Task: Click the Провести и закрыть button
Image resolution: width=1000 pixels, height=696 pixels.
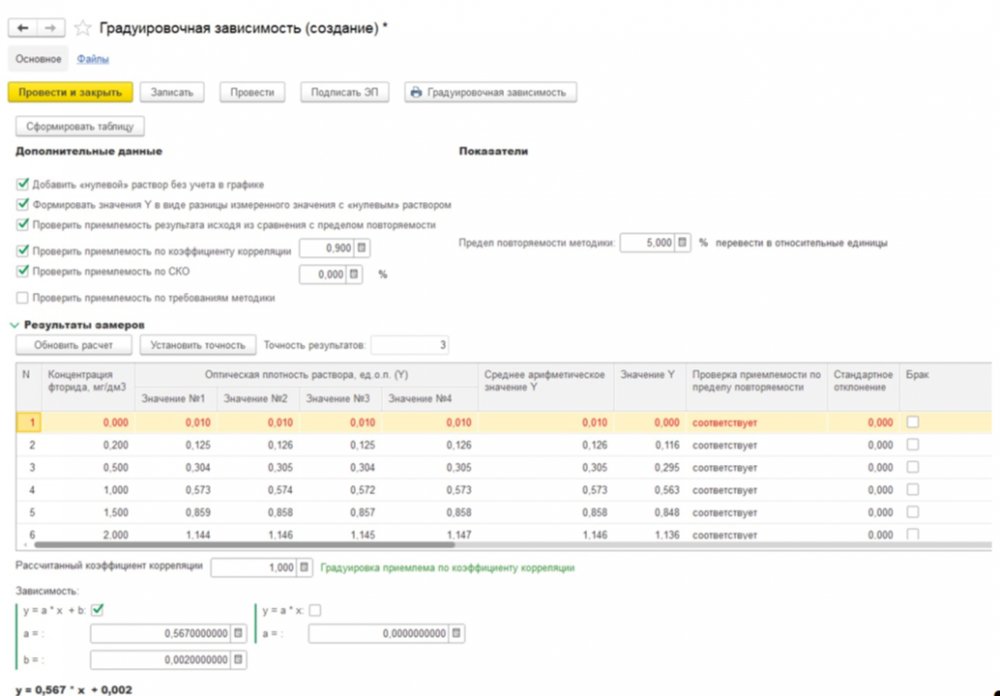Action: click(x=70, y=92)
